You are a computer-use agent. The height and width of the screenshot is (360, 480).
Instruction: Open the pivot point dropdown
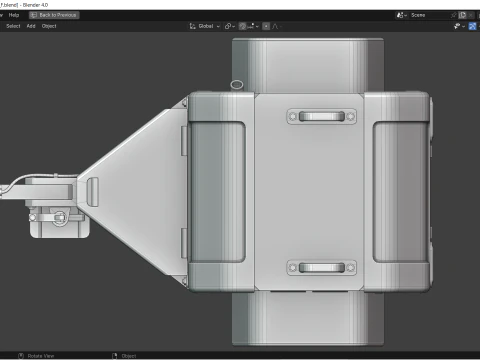click(230, 26)
